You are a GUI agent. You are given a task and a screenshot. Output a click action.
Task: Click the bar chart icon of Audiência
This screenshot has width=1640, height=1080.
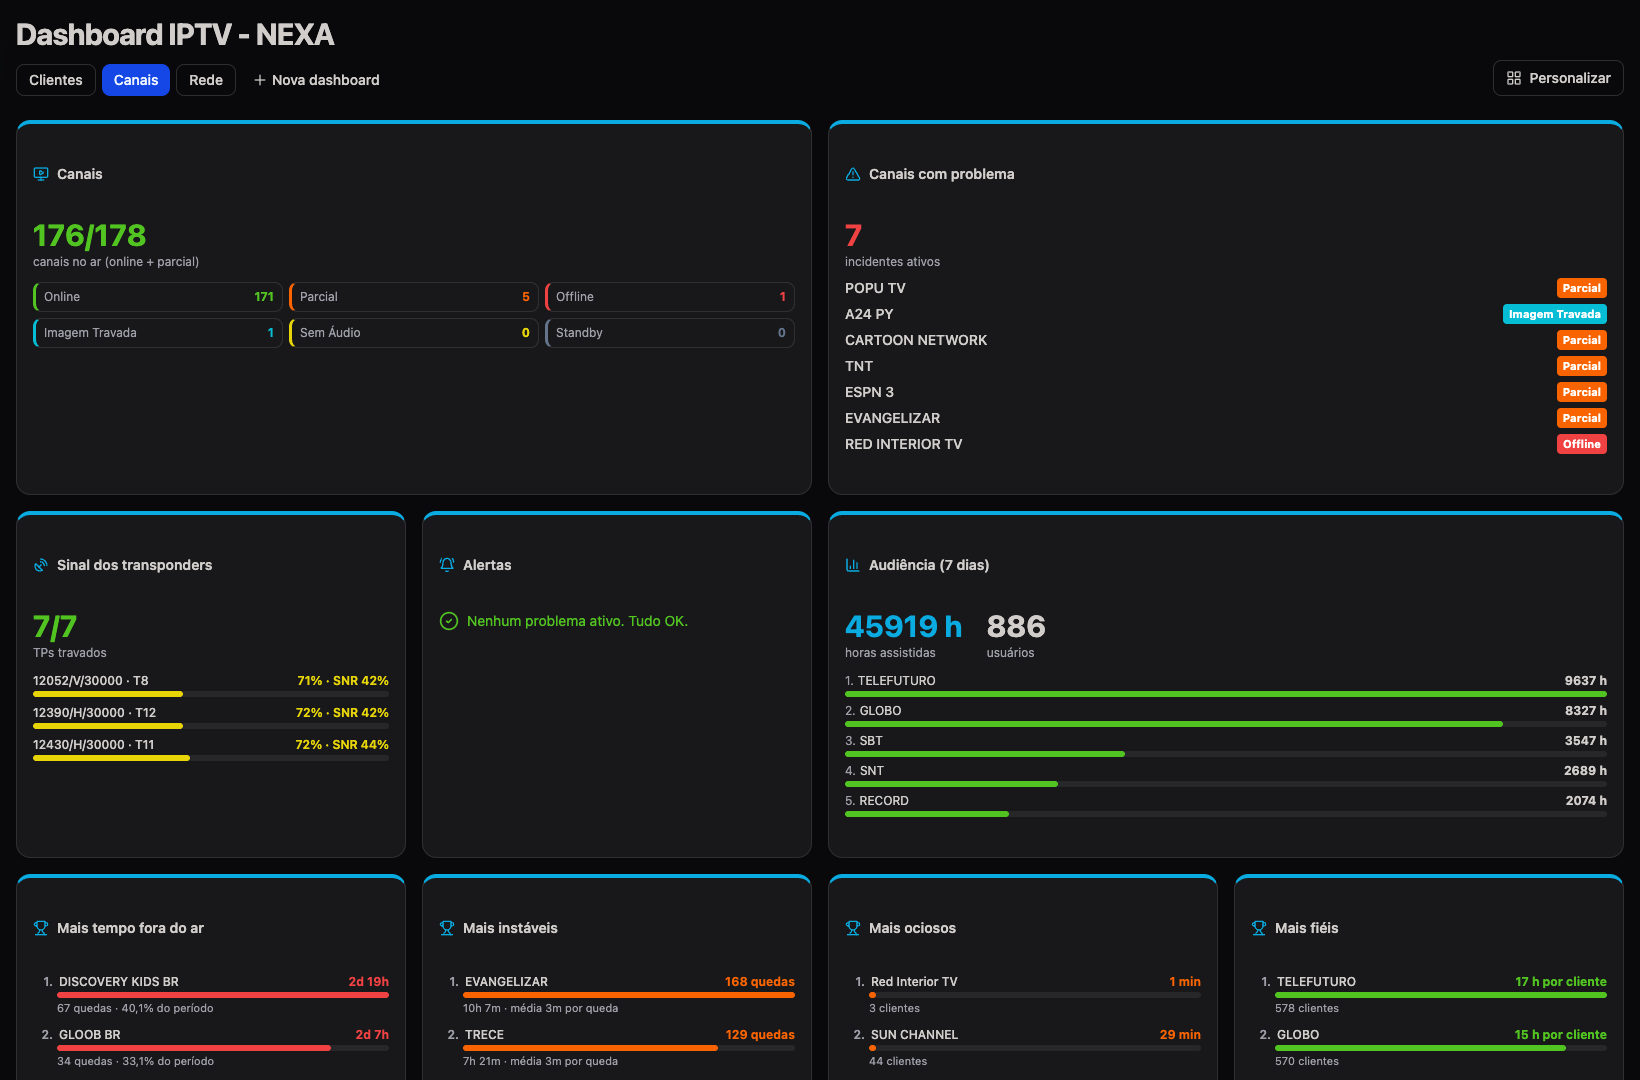853,565
